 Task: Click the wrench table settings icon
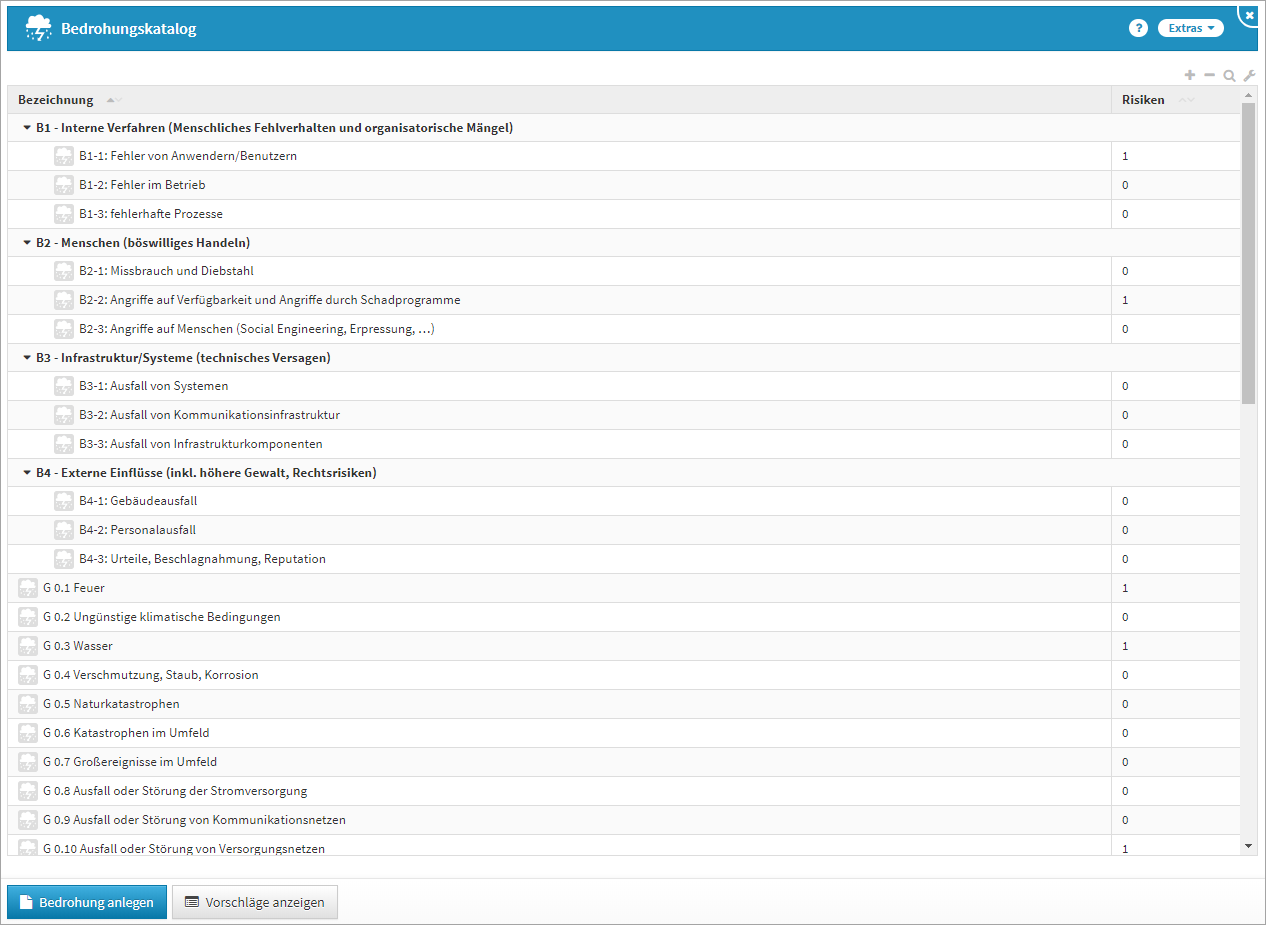pyautogui.click(x=1248, y=75)
